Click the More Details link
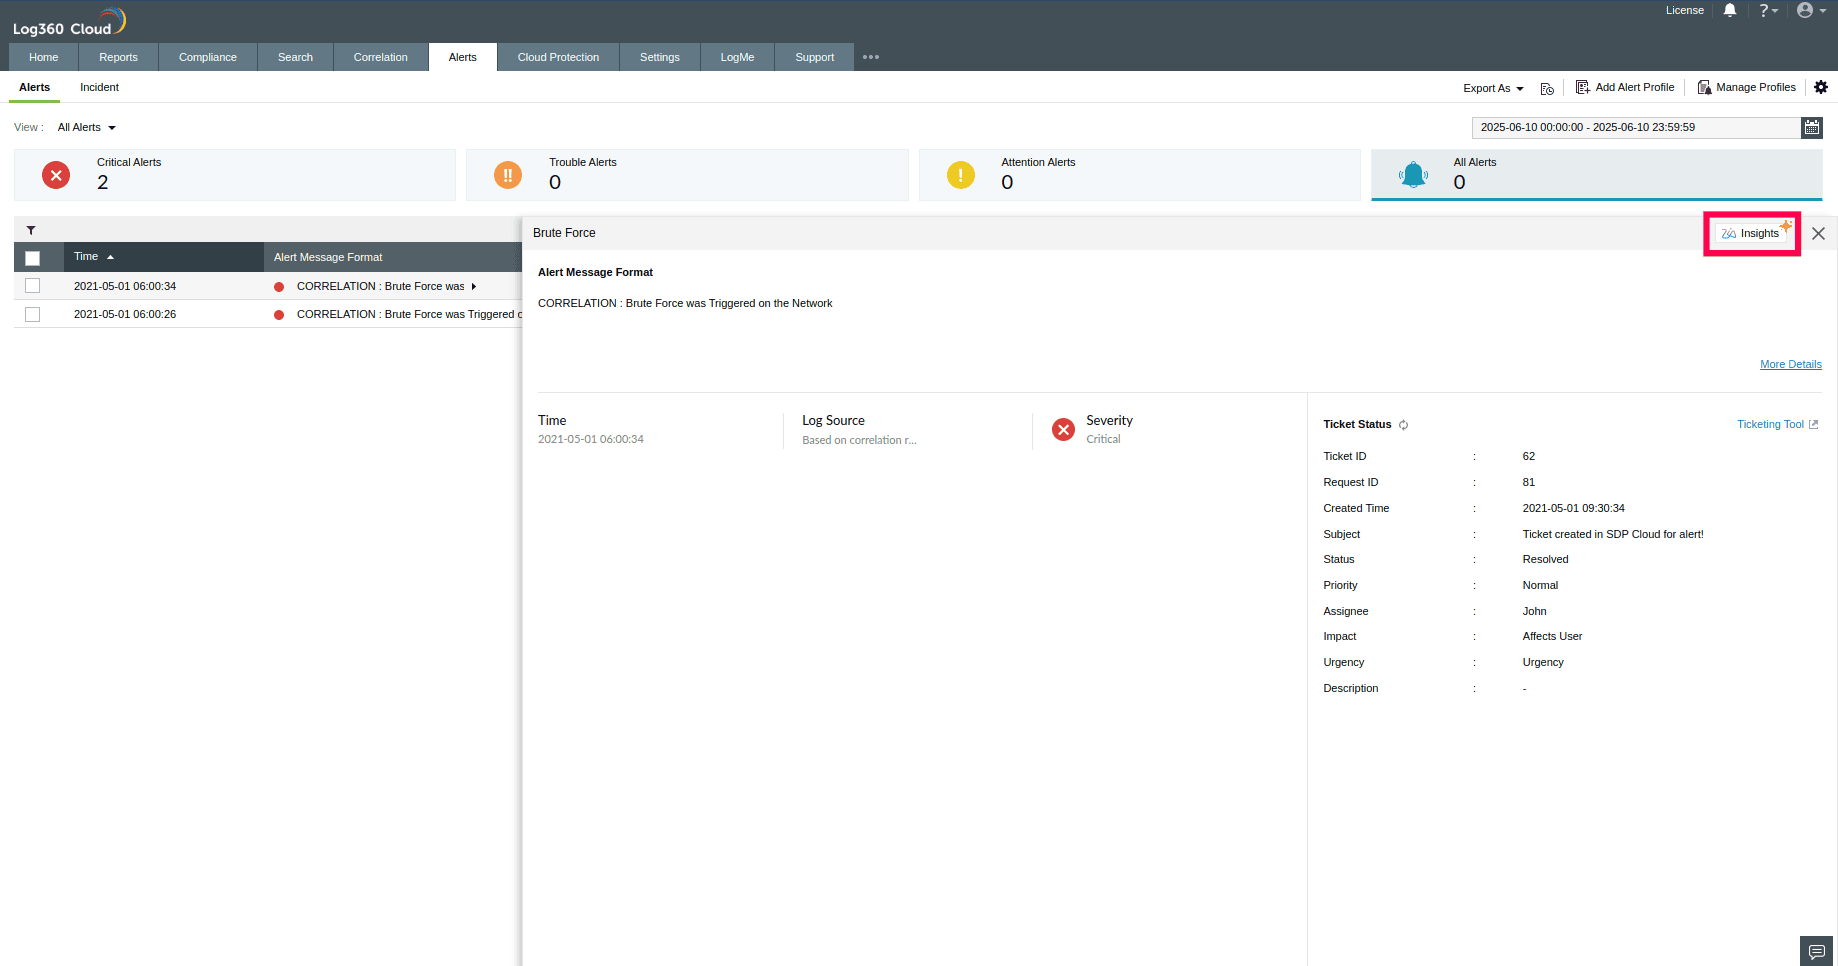The width and height of the screenshot is (1838, 966). (x=1790, y=364)
